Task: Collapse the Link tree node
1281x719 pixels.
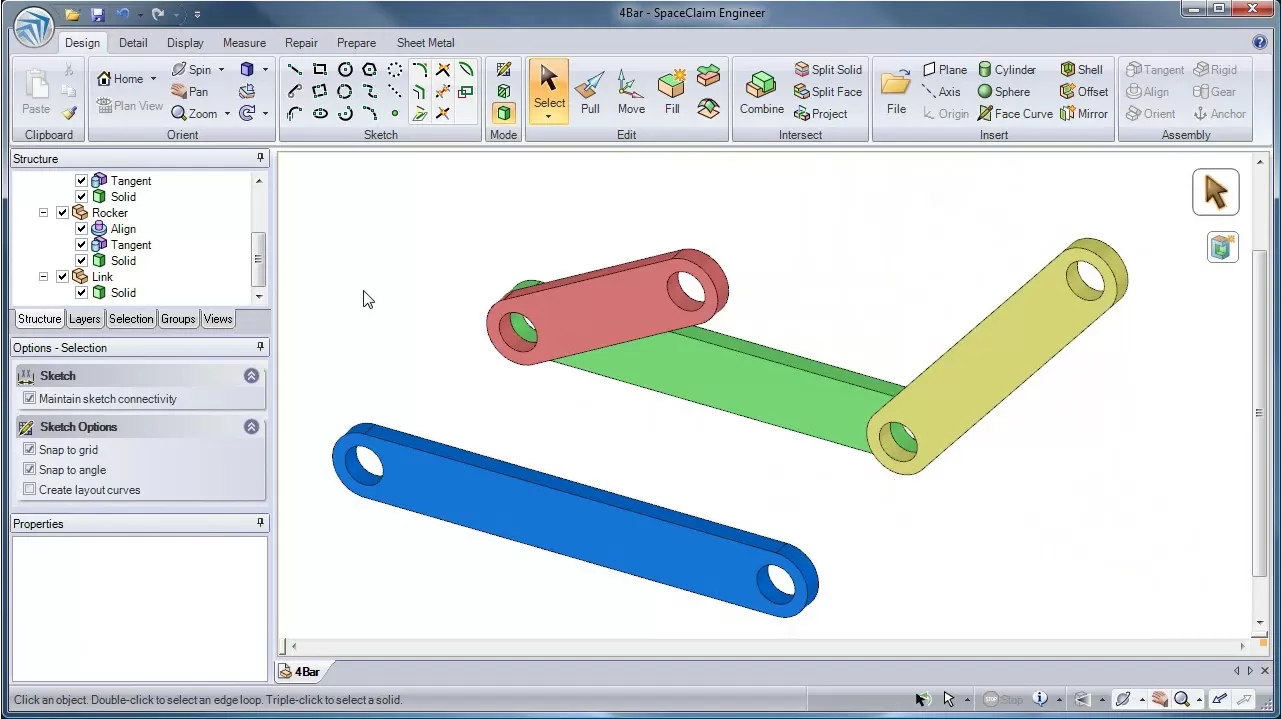Action: point(43,277)
